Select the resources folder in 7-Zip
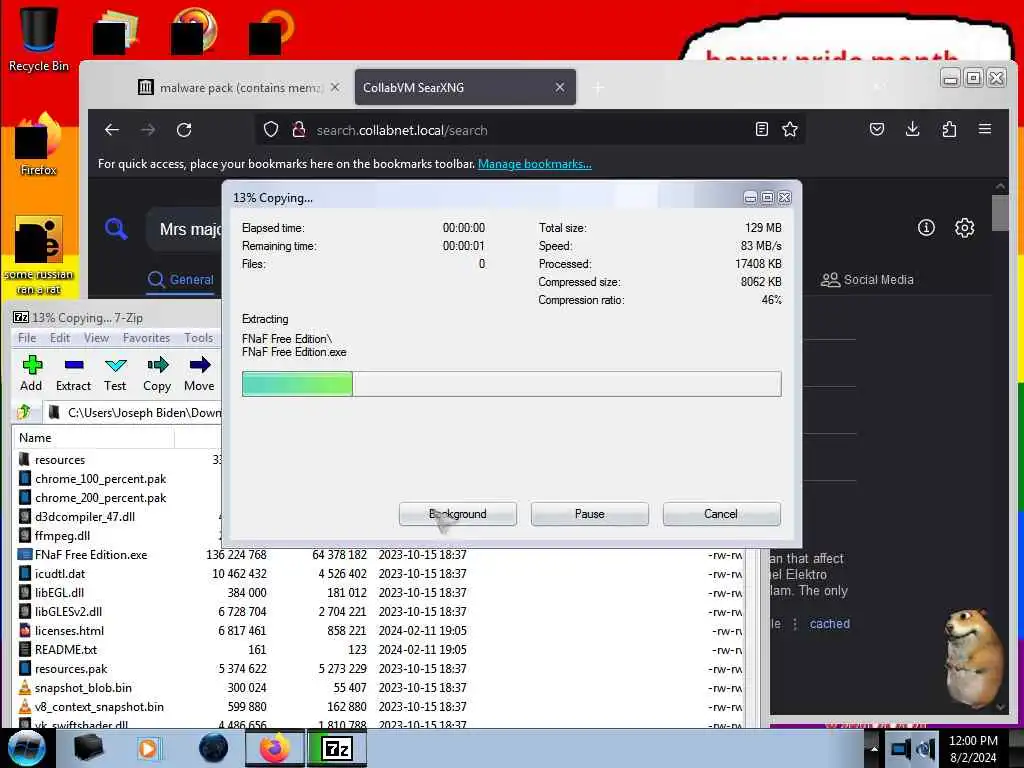Viewport: 1024px width, 768px height. [x=60, y=460]
